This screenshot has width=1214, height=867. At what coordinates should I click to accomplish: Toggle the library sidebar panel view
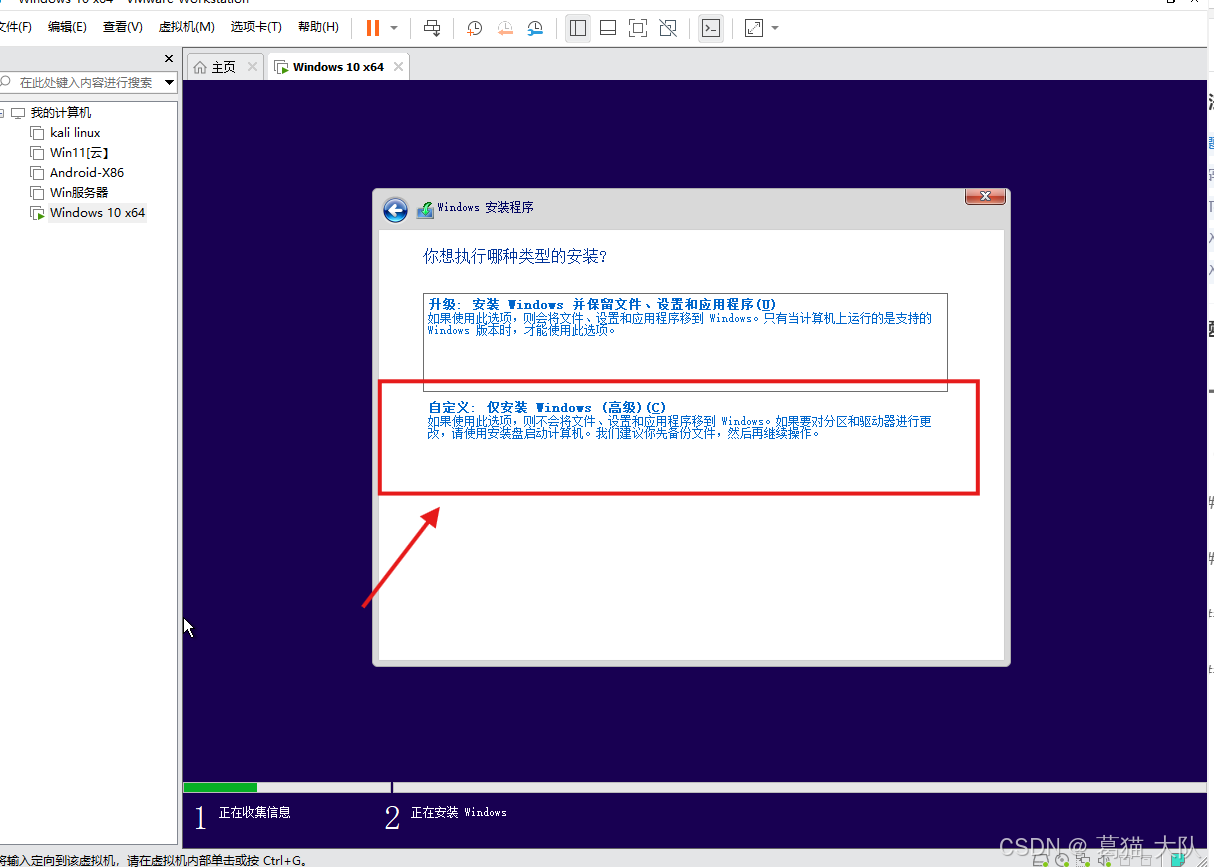578,28
